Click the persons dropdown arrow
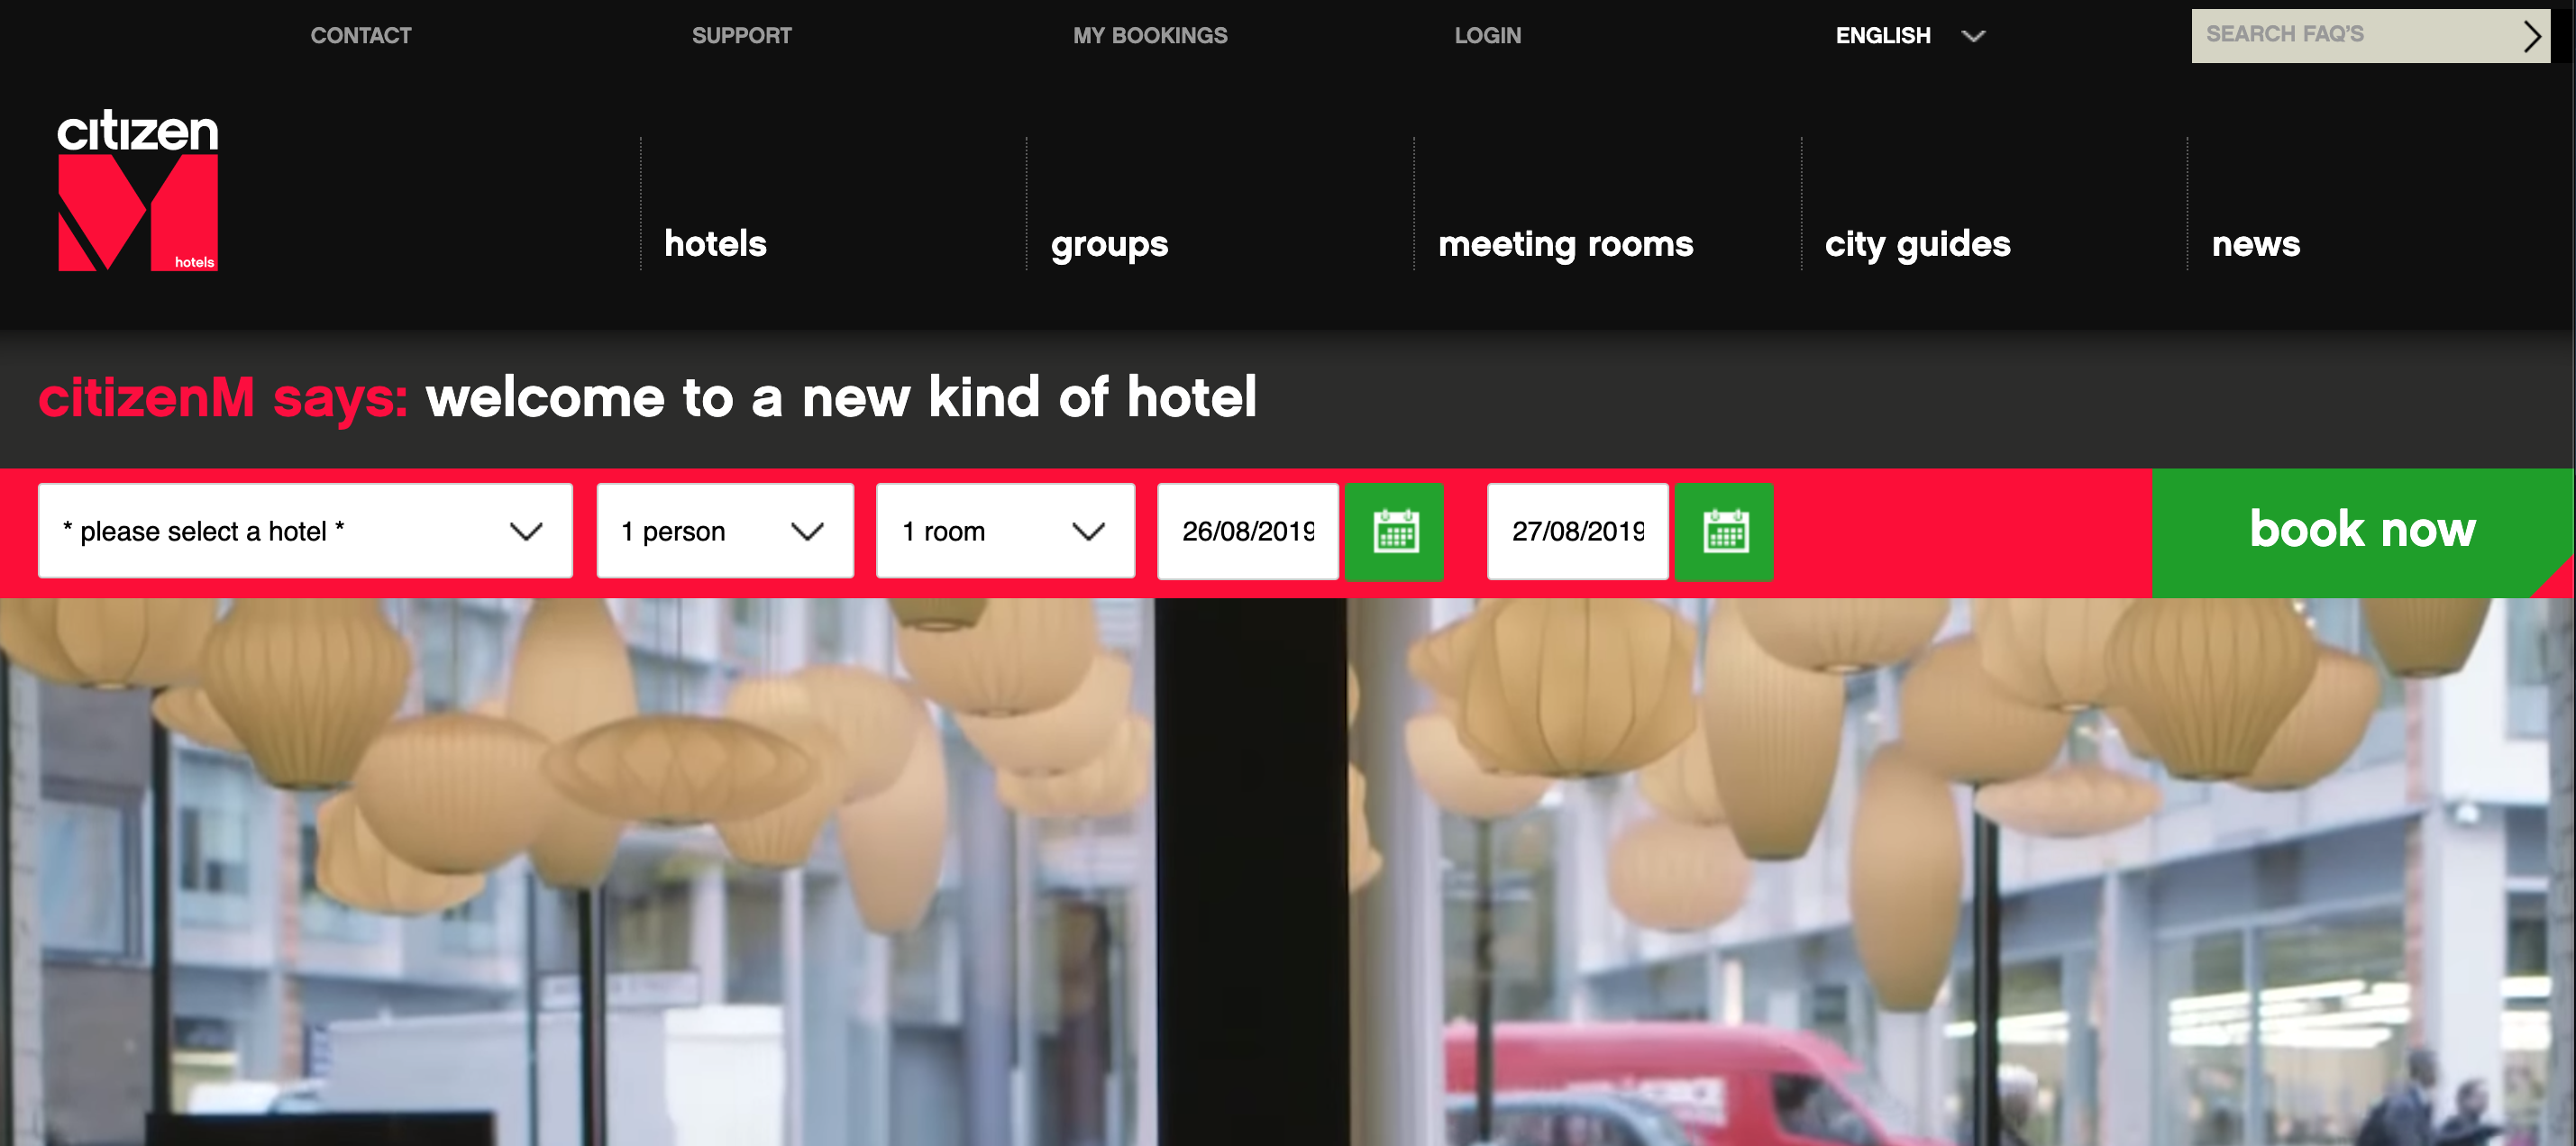 pyautogui.click(x=808, y=531)
